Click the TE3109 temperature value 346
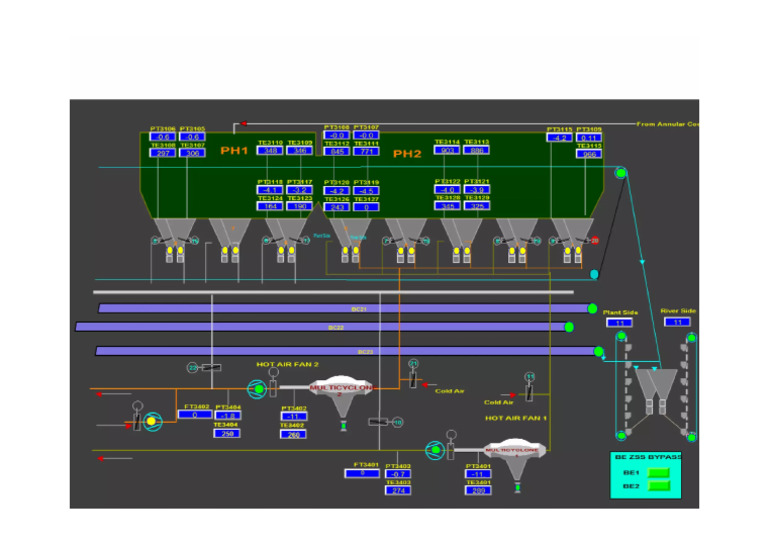The image size is (768, 543). 300,150
